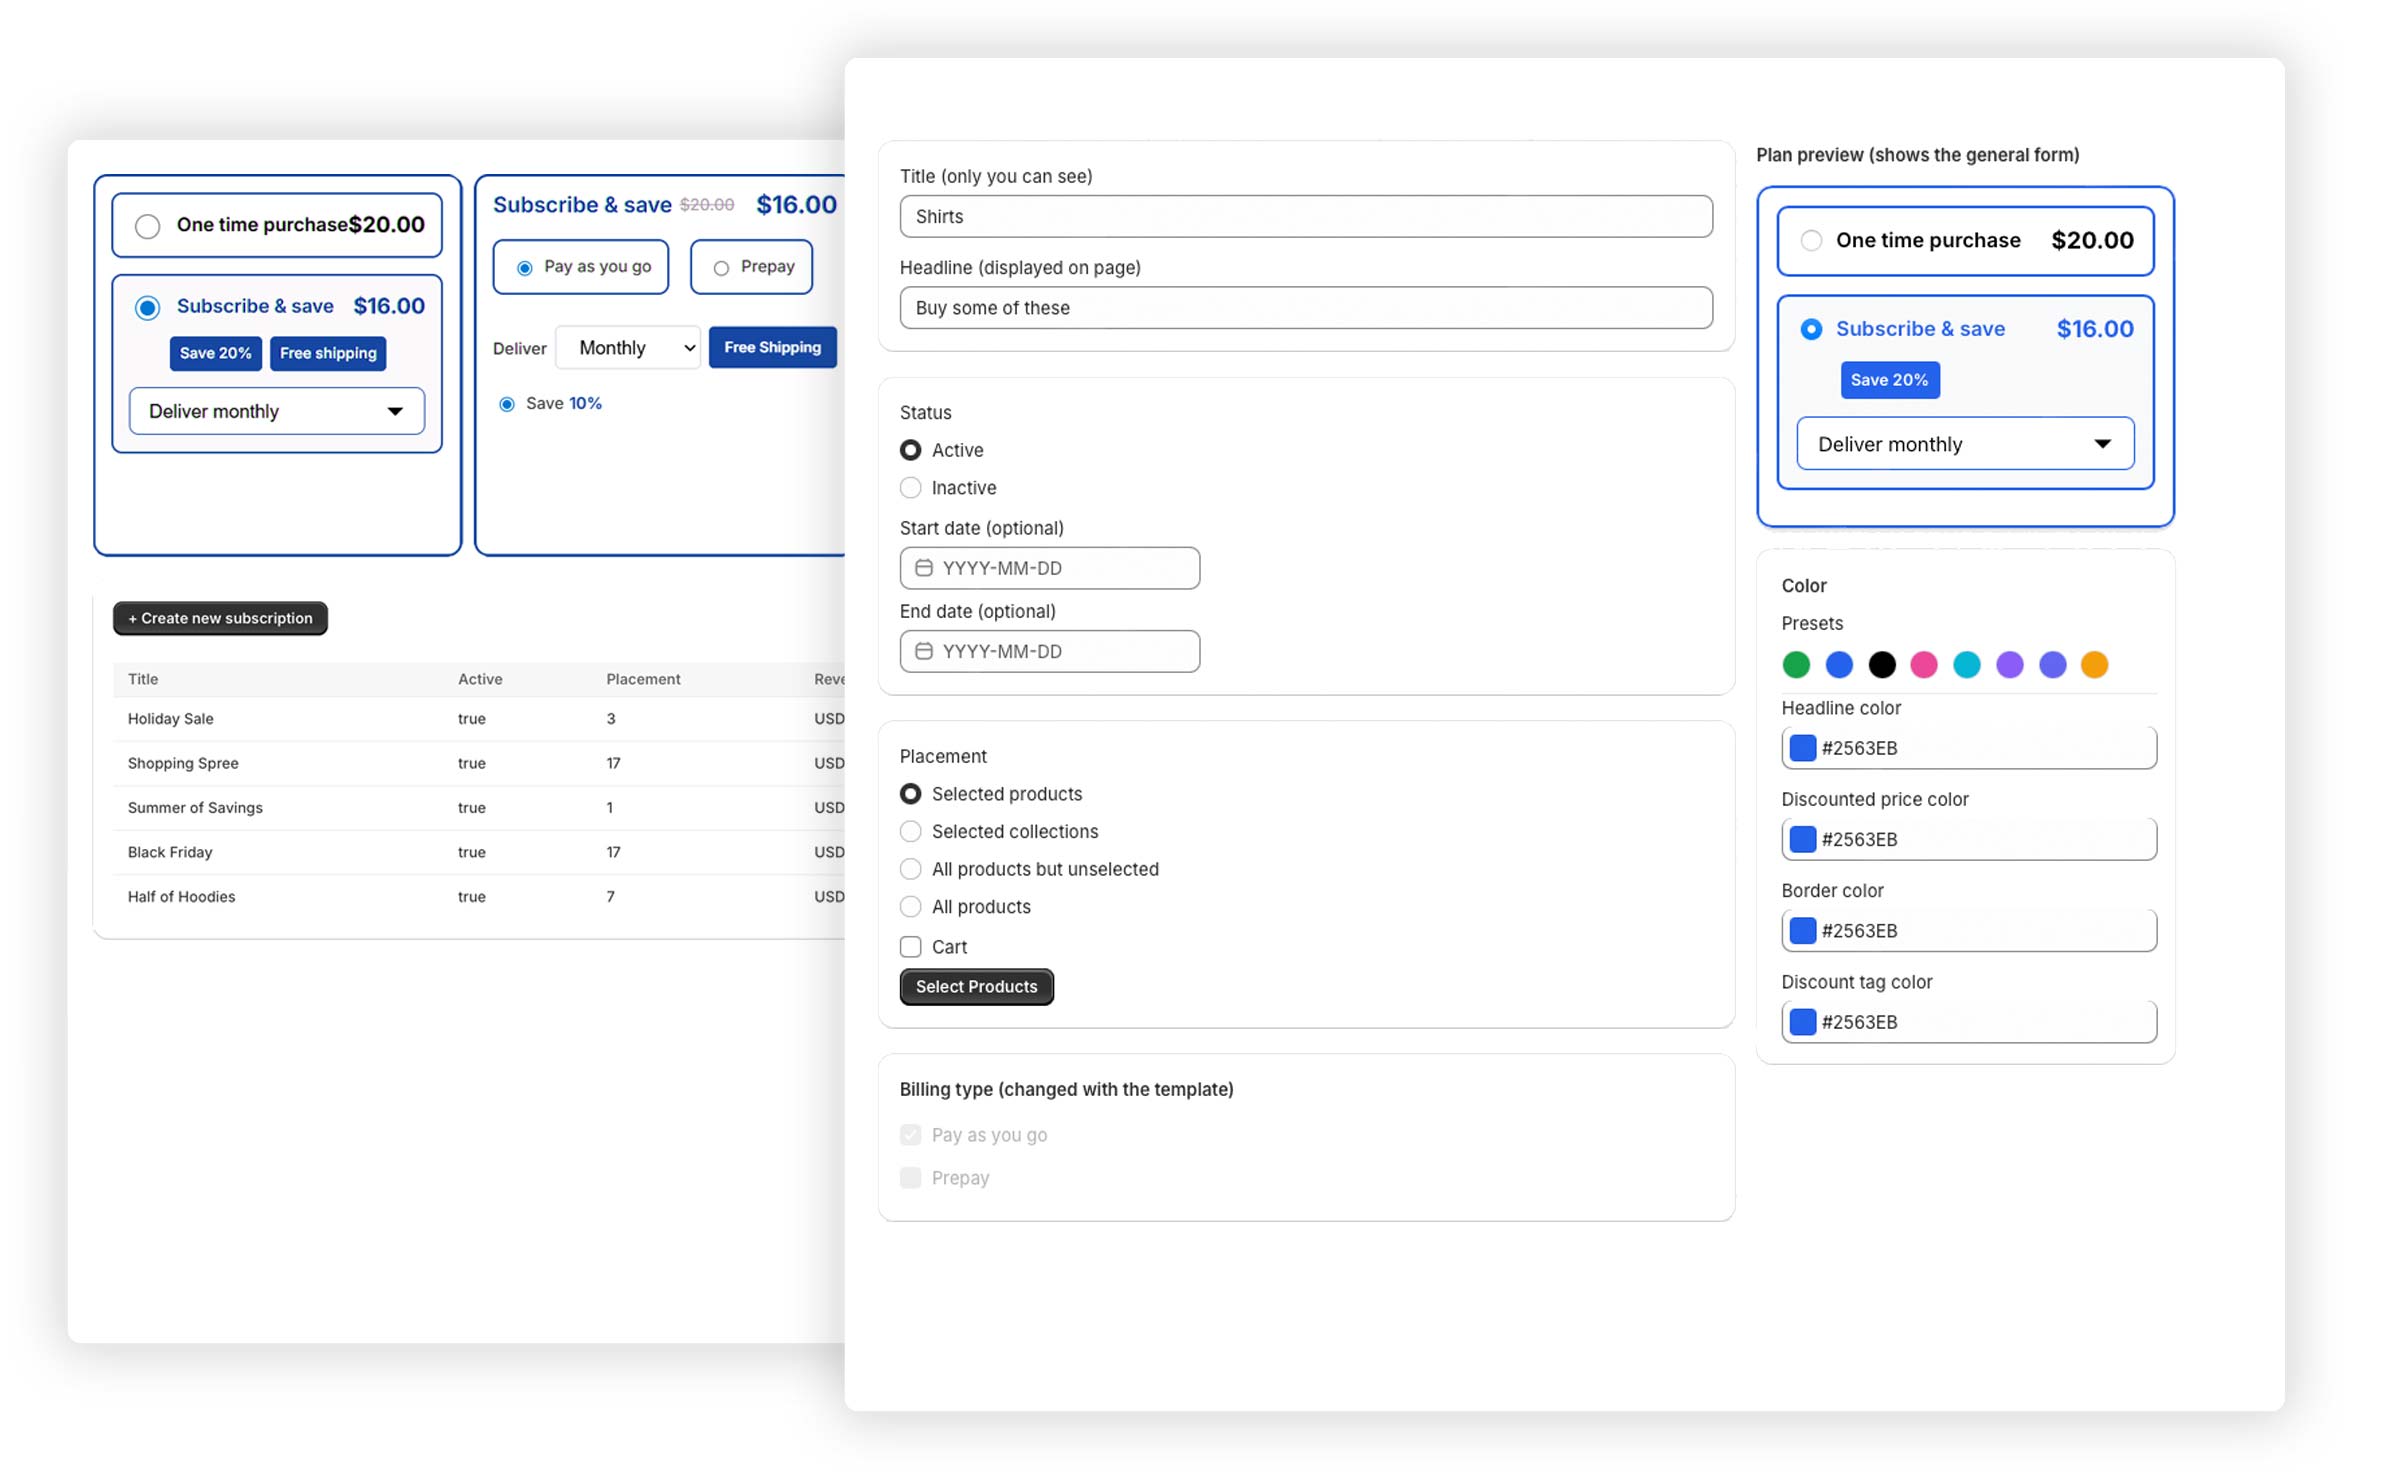Toggle the disabled Prepay billing checkbox
Screen dimensions: 2400x1484
pos(910,1178)
